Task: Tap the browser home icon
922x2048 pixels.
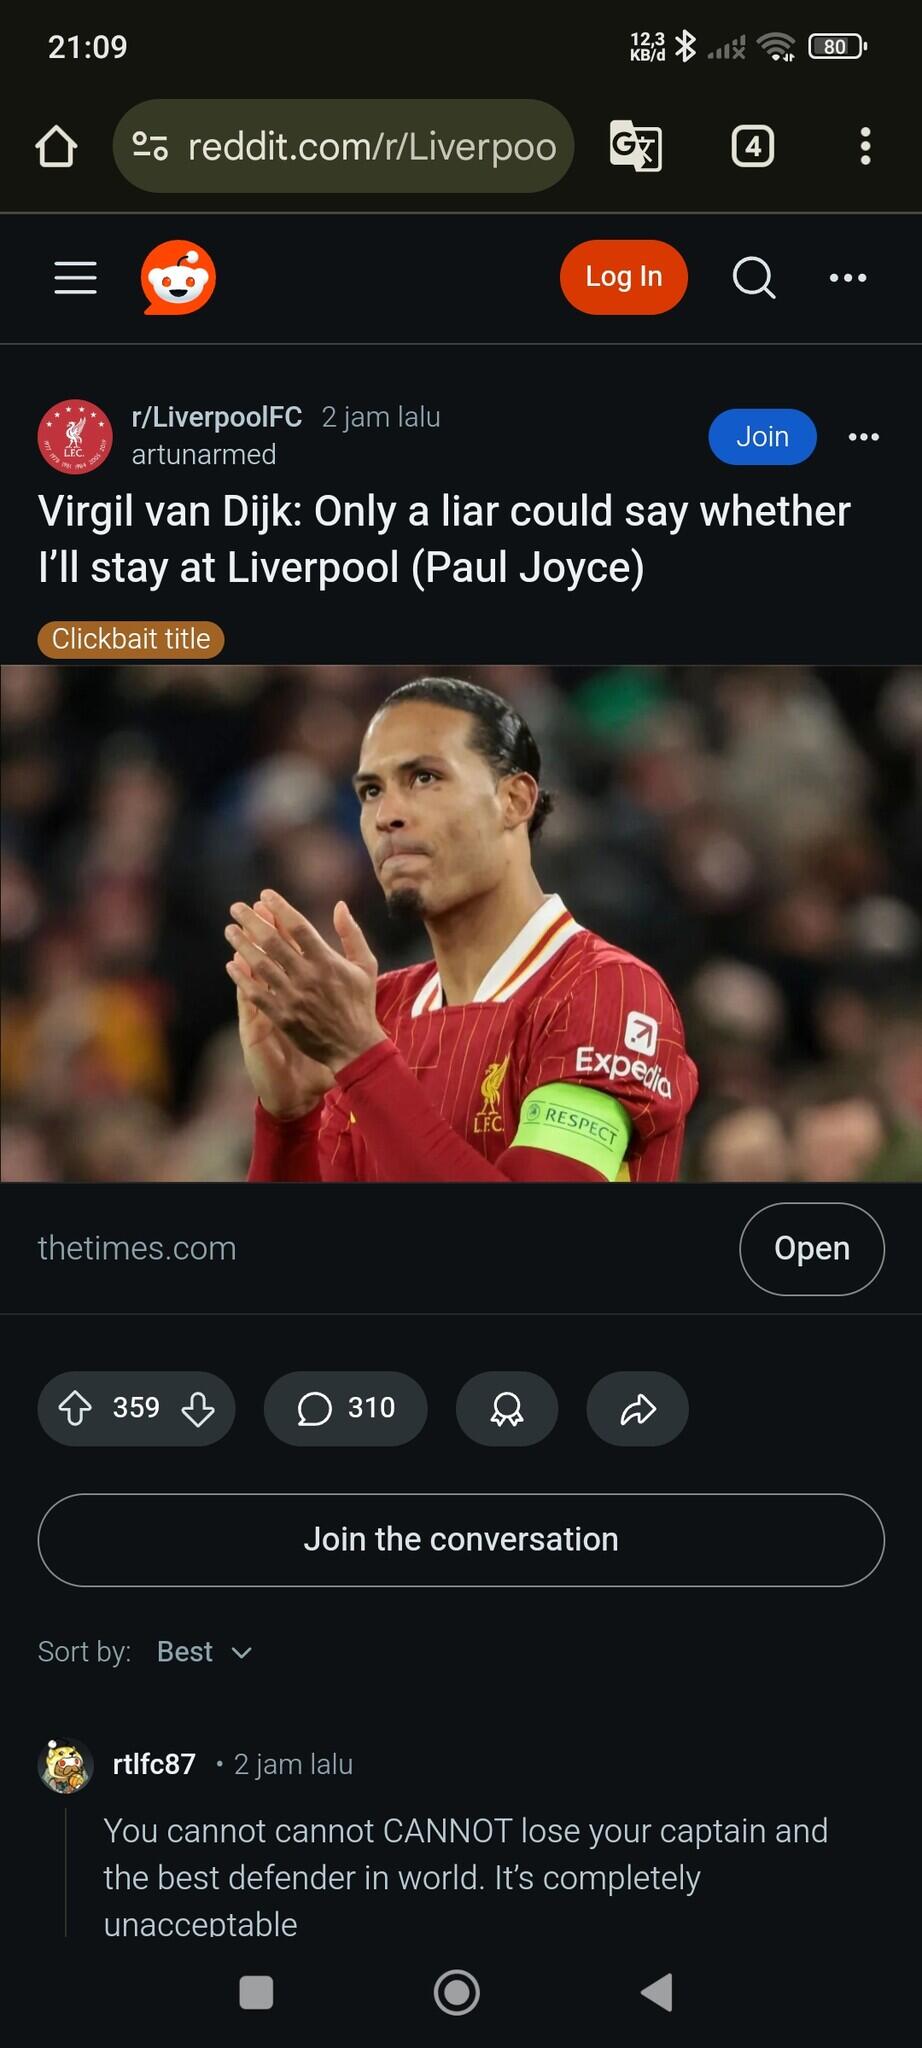Action: (56, 147)
